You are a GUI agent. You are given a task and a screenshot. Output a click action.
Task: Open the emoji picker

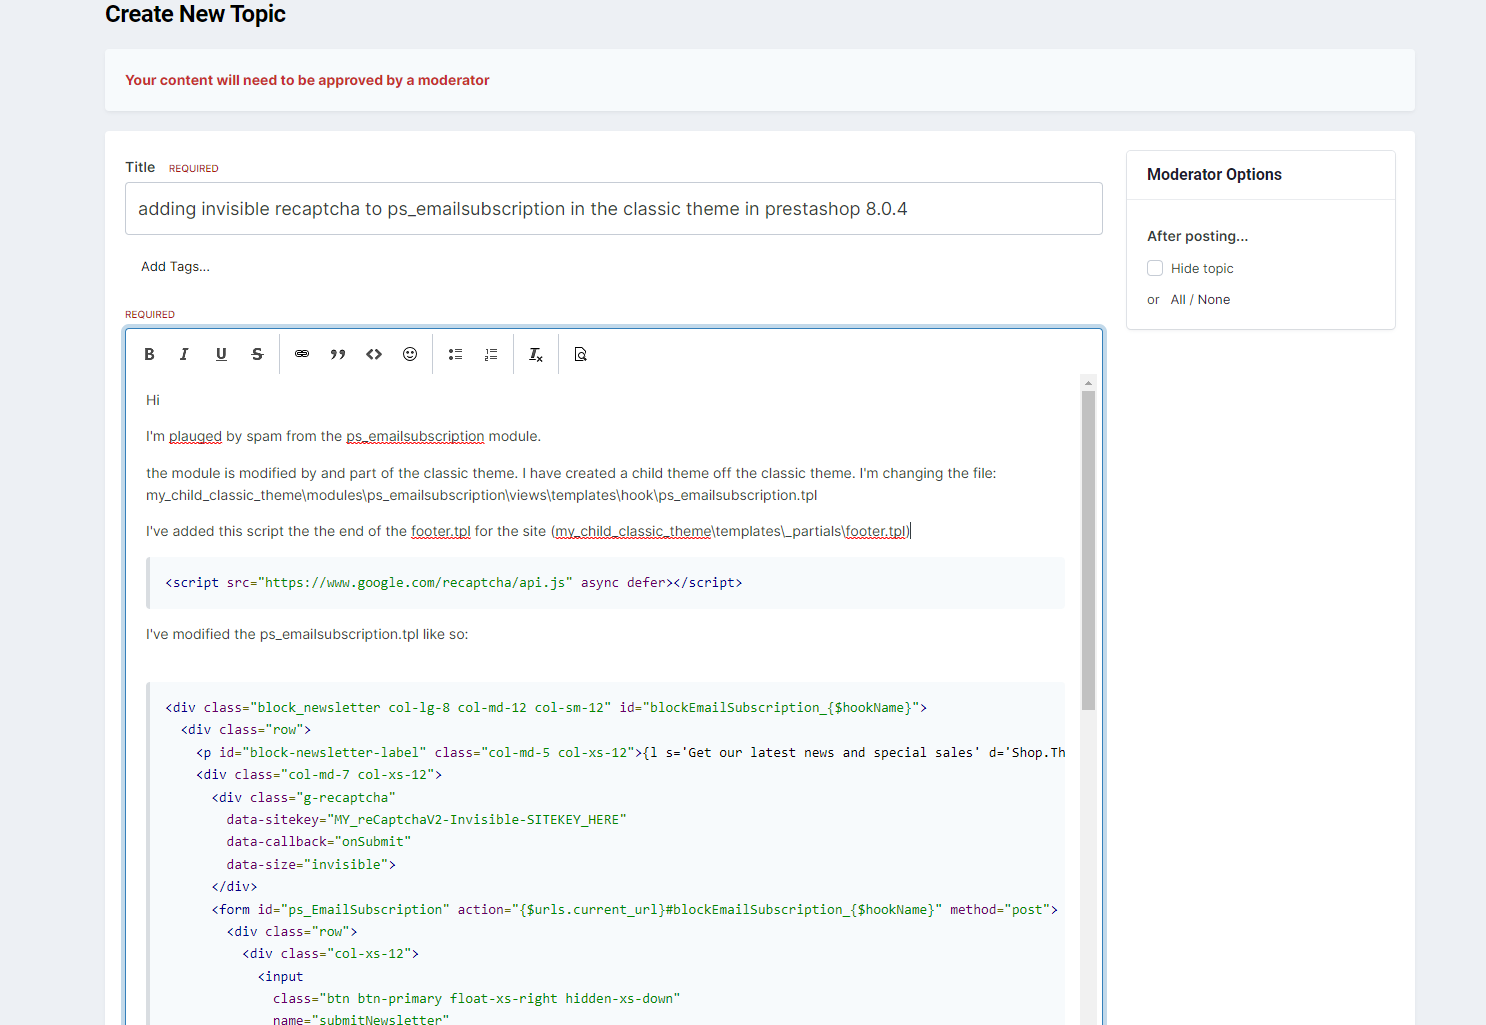click(410, 354)
